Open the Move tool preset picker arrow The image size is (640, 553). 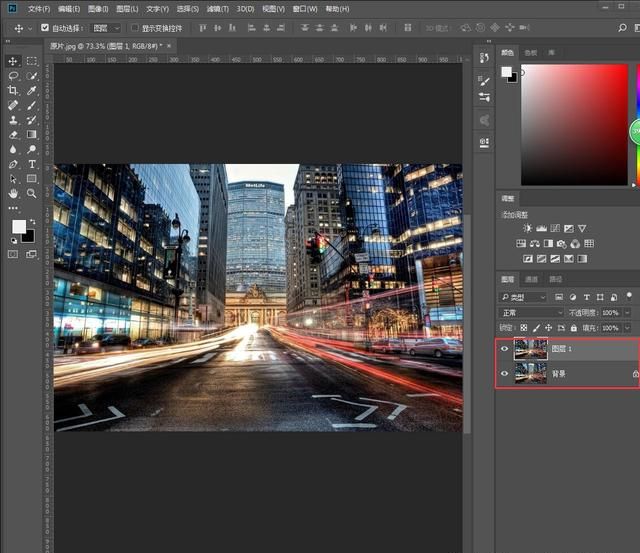[30, 28]
